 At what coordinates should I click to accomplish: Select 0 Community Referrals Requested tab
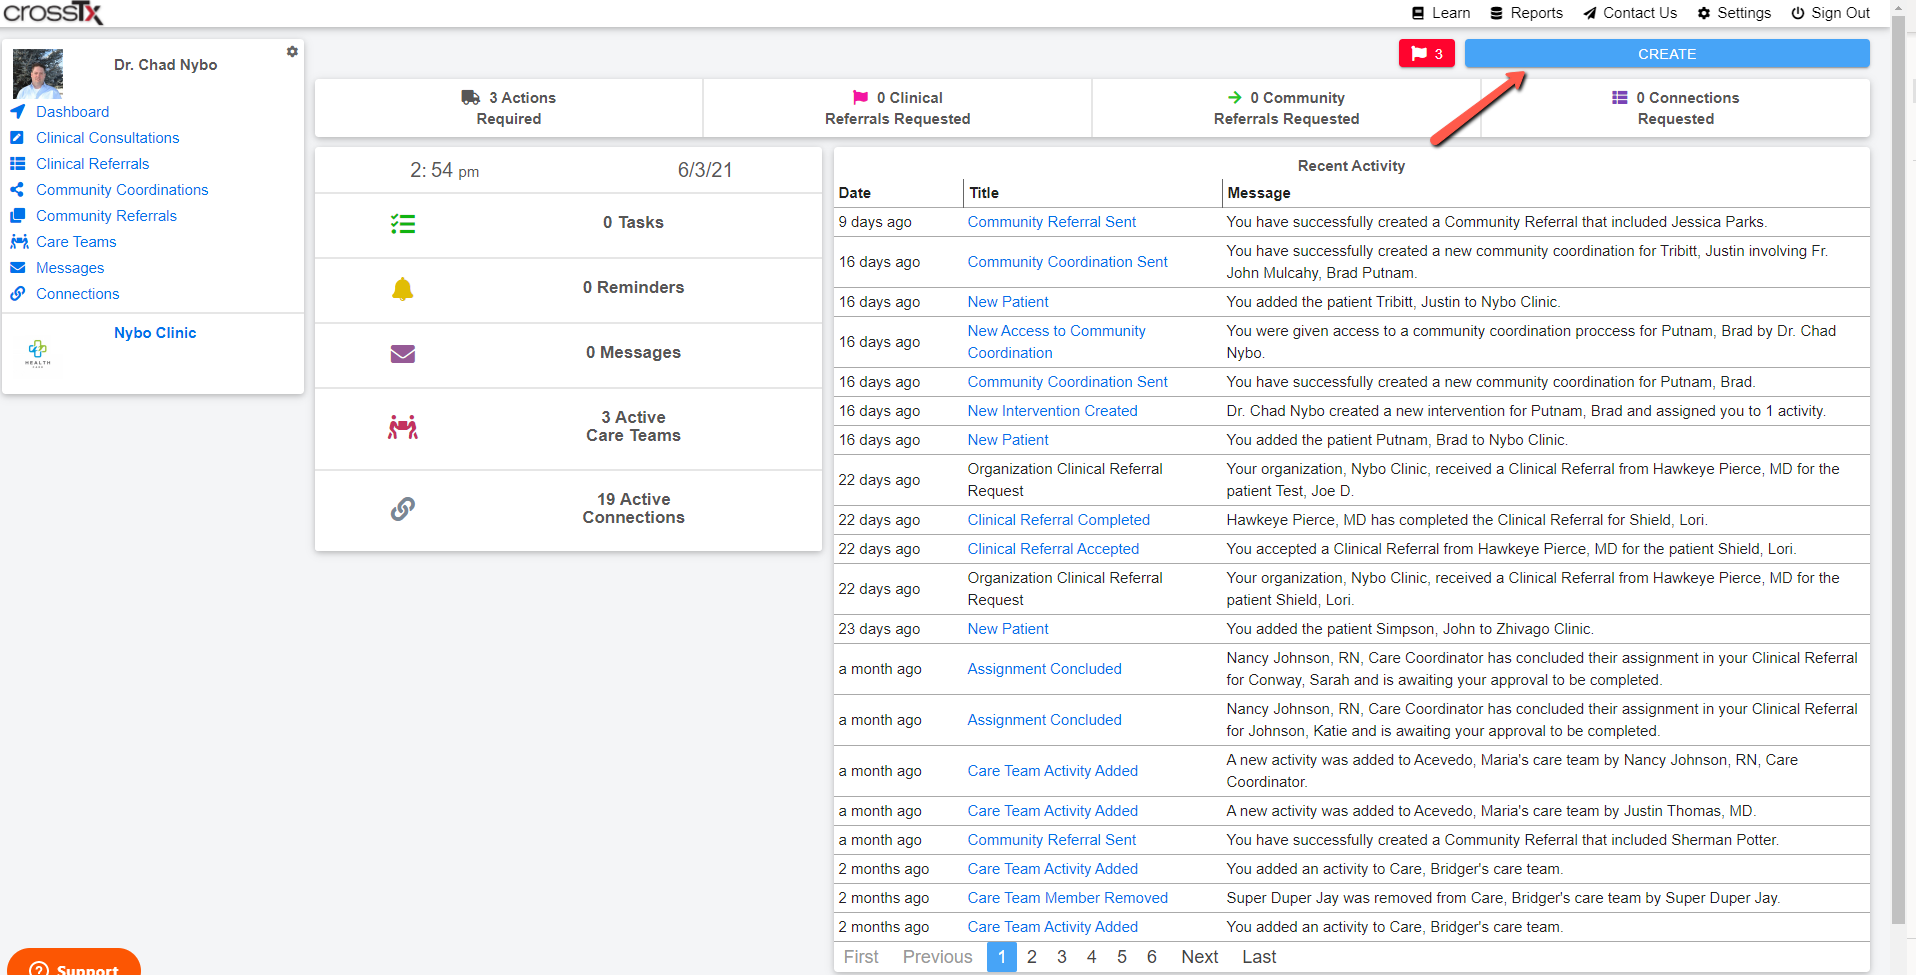pos(1286,108)
